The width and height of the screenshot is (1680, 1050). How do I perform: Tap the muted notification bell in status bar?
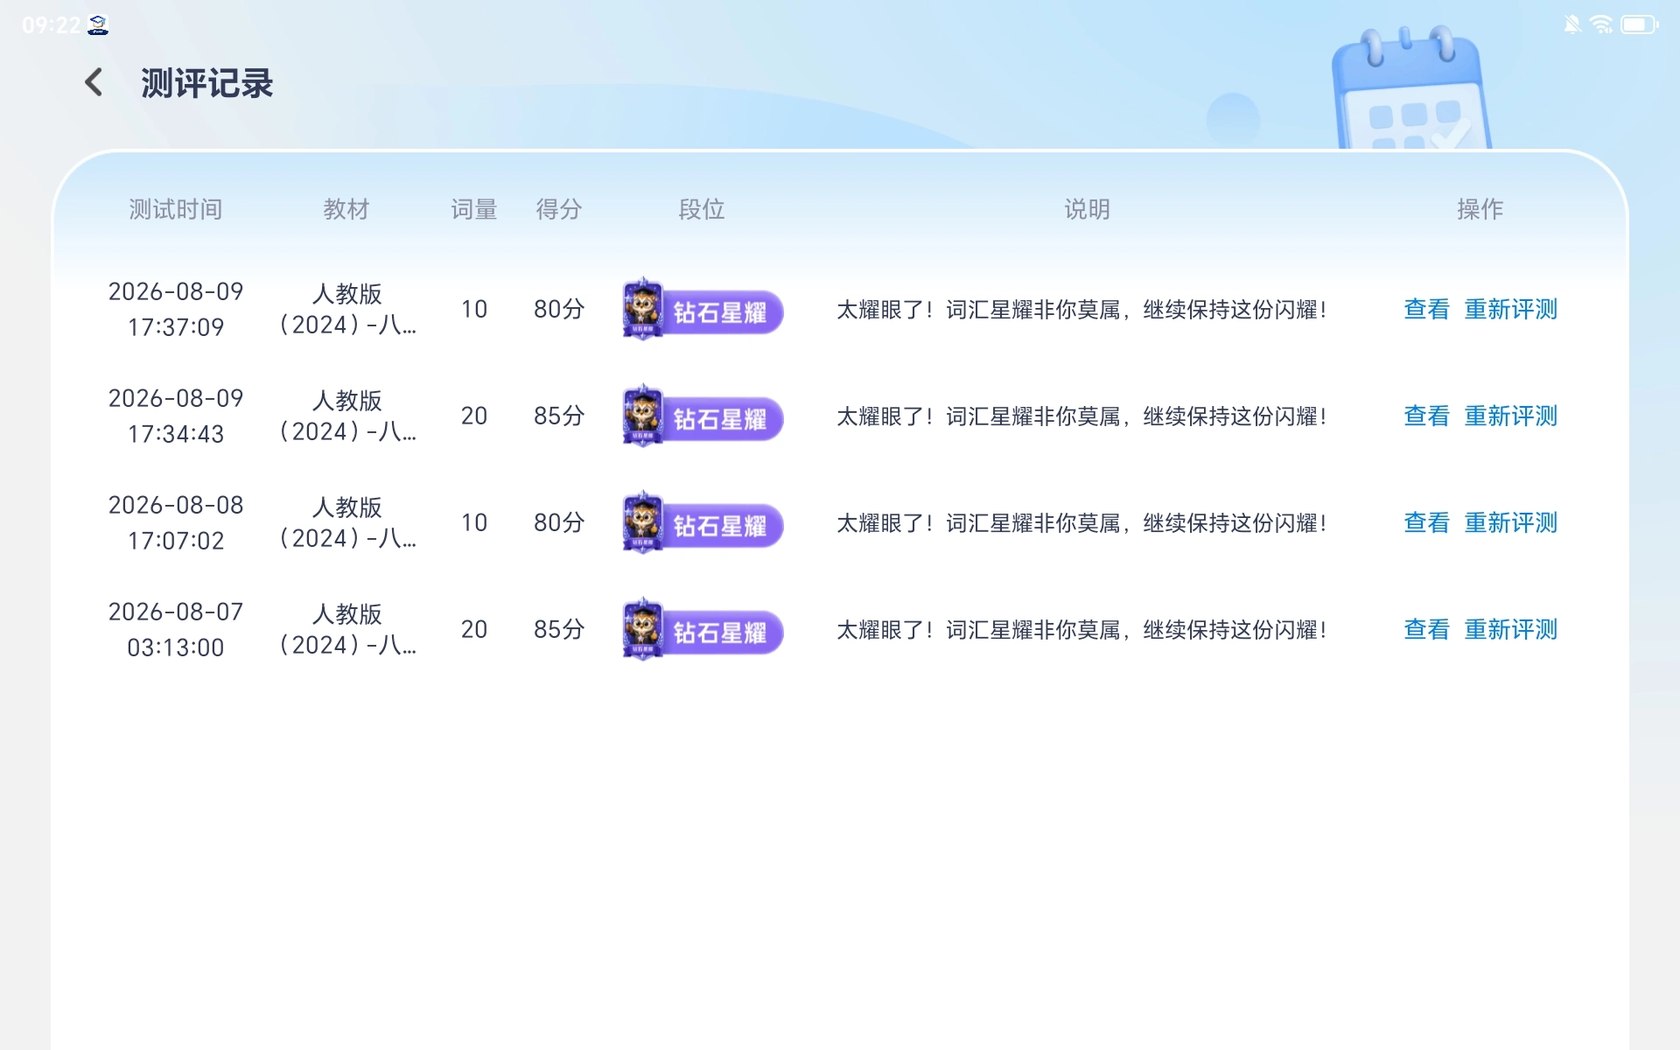(x=1572, y=24)
